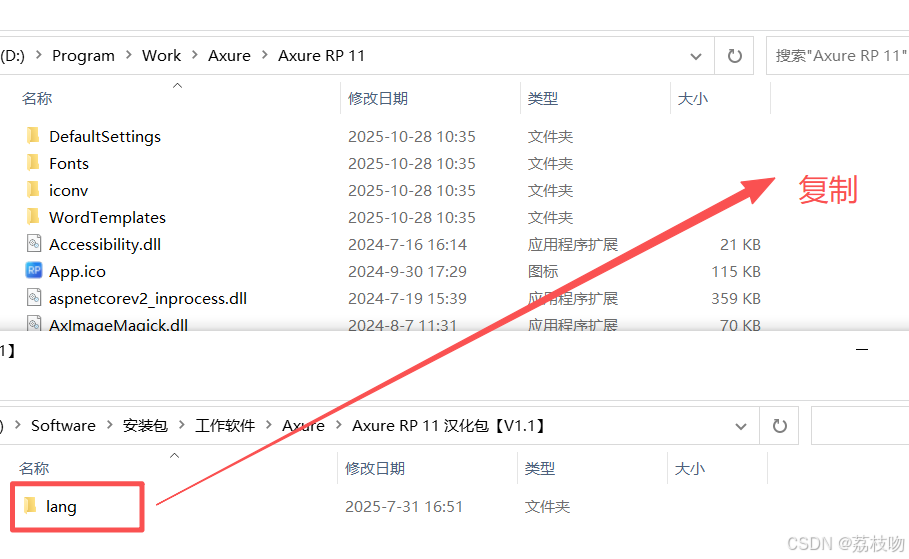Click the 2025-7-31 16:51 date cell
909x559 pixels.
[404, 507]
